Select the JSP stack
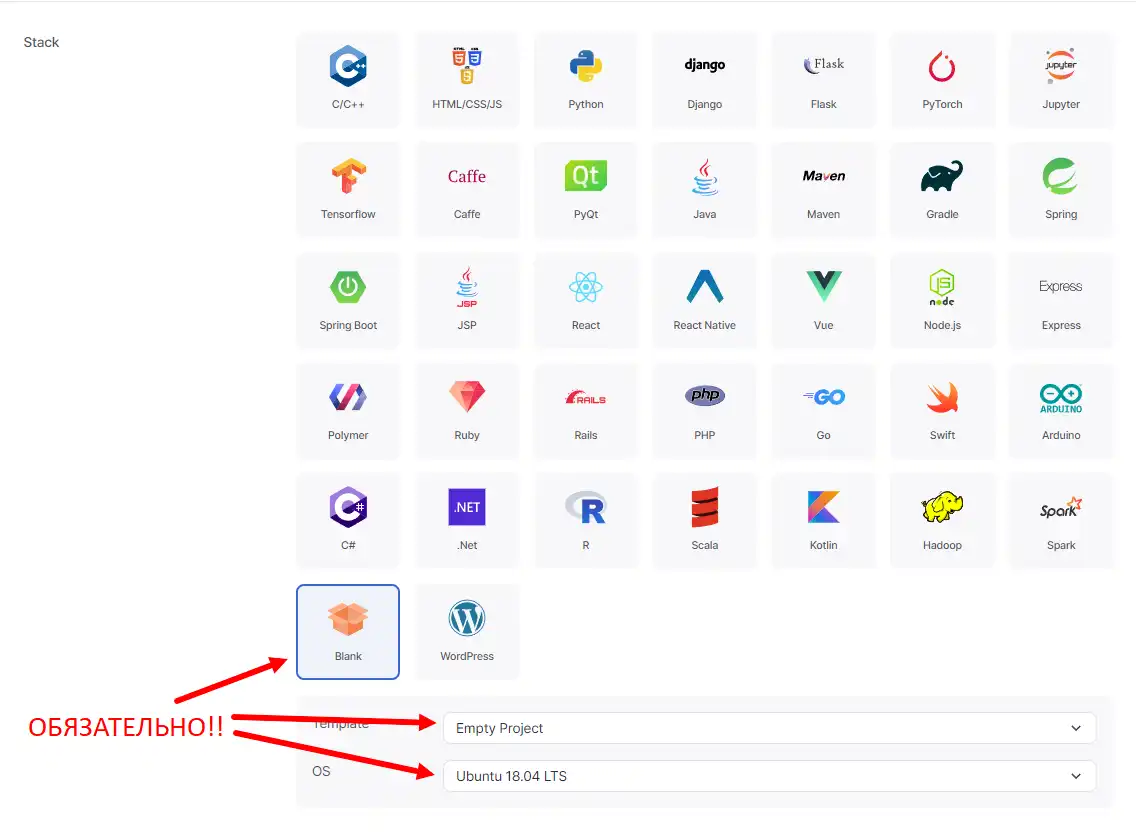This screenshot has width=1136, height=839. (467, 301)
